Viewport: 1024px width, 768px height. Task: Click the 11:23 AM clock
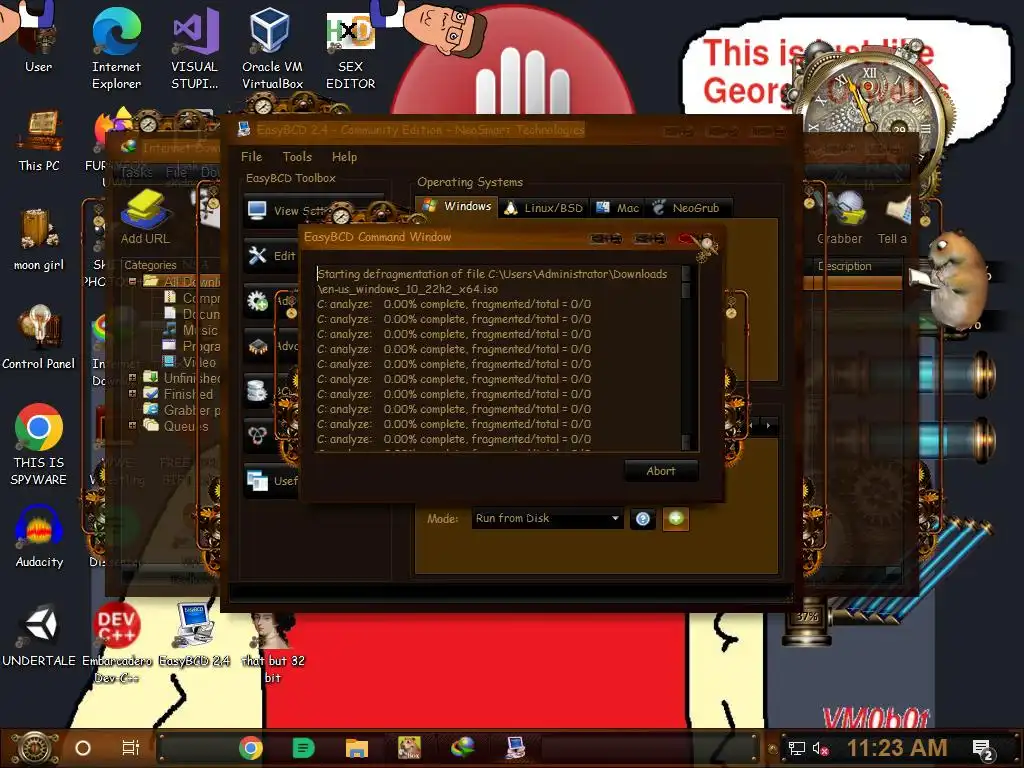(x=897, y=748)
